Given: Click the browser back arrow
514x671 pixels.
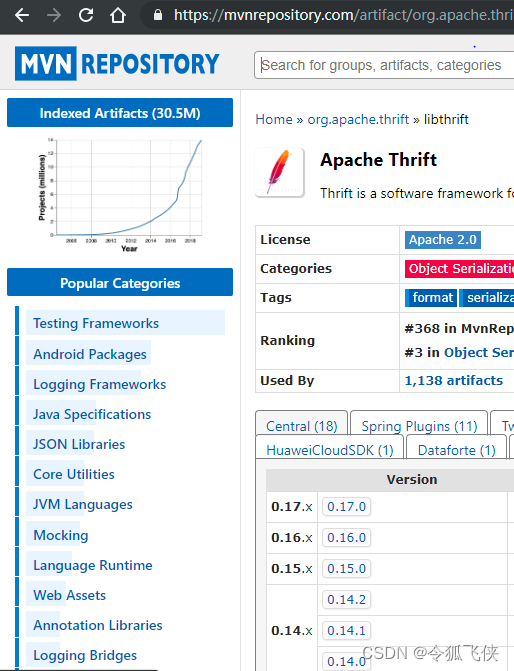Looking at the screenshot, I should click(22, 15).
